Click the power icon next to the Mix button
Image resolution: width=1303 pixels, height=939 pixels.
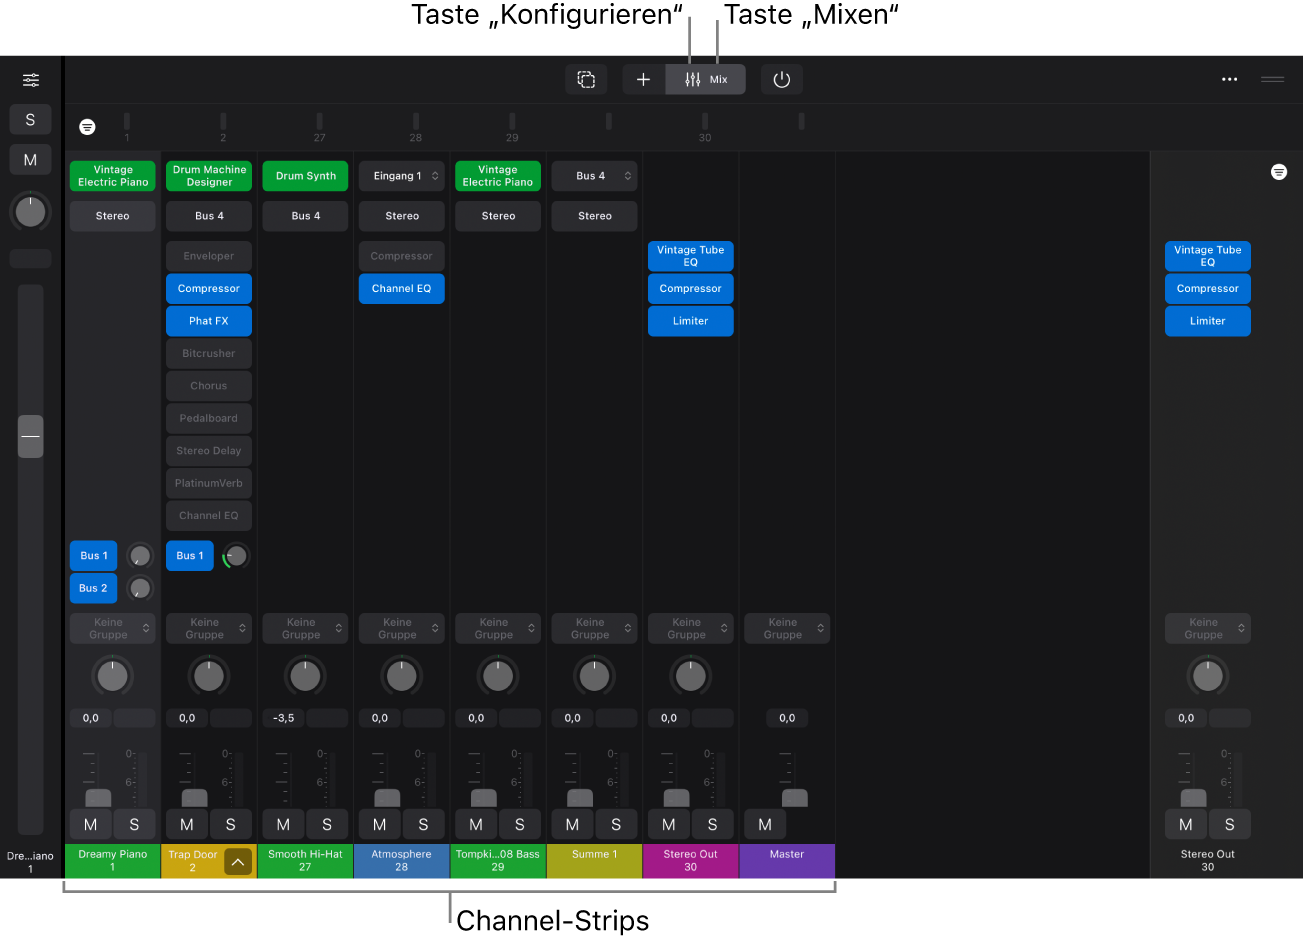[x=781, y=79]
